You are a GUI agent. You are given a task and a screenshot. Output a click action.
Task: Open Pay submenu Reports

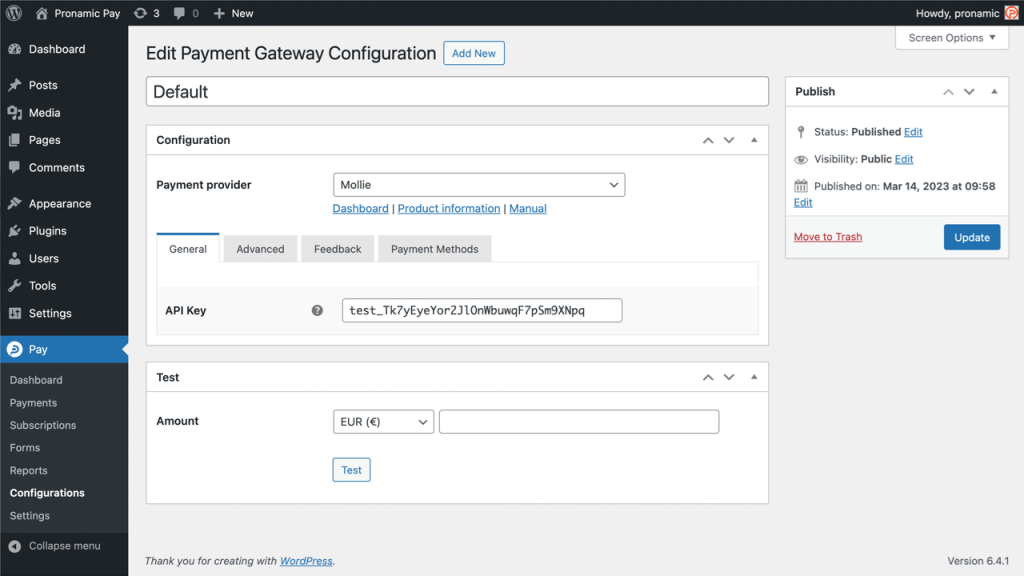coord(29,470)
